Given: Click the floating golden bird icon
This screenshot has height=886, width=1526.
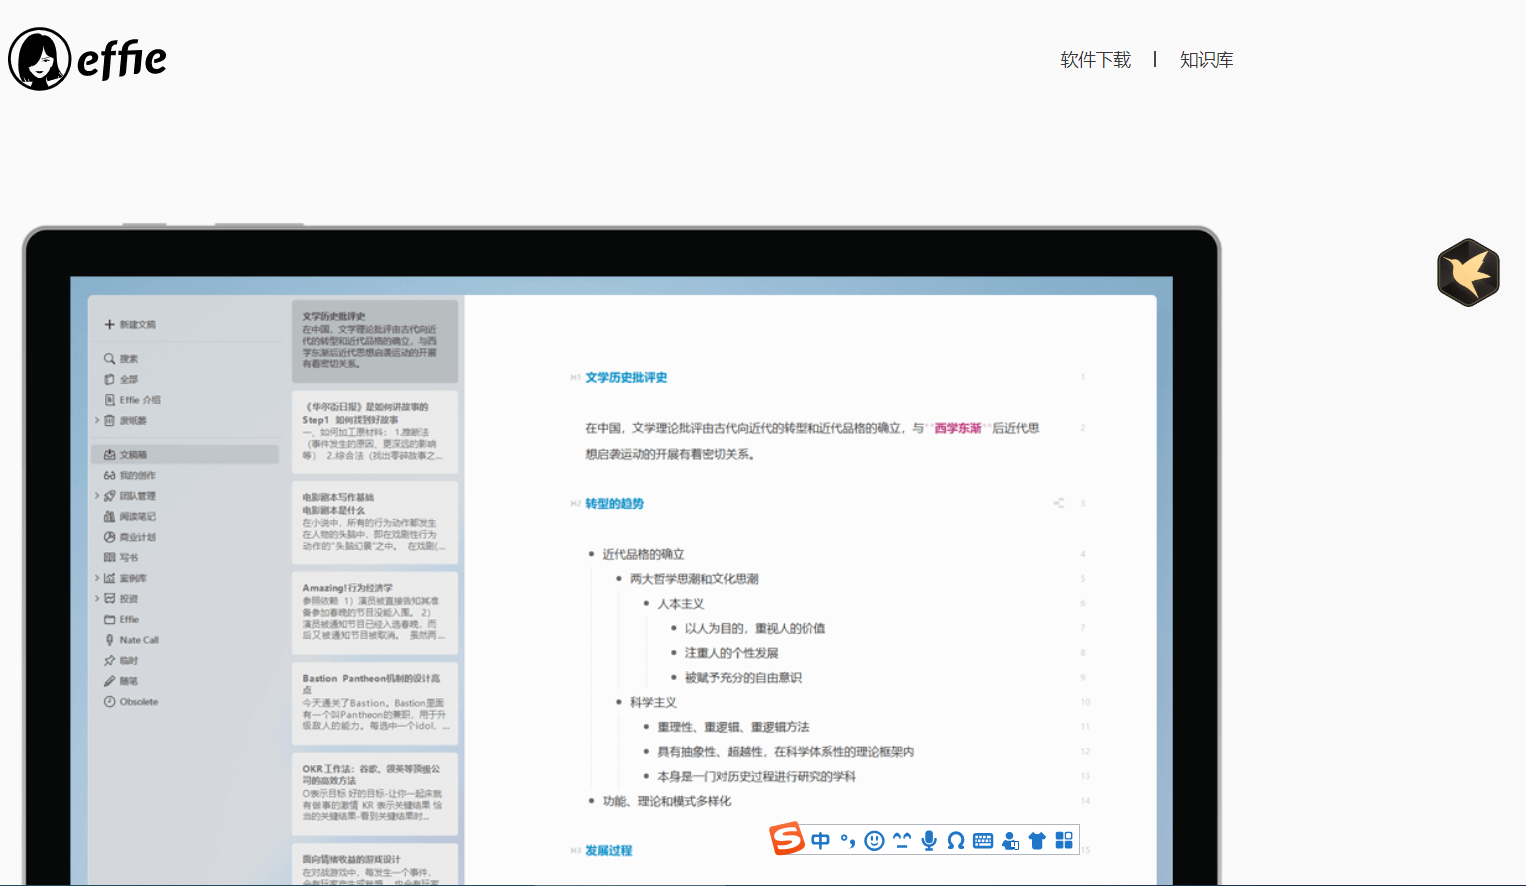Looking at the screenshot, I should coord(1468,272).
